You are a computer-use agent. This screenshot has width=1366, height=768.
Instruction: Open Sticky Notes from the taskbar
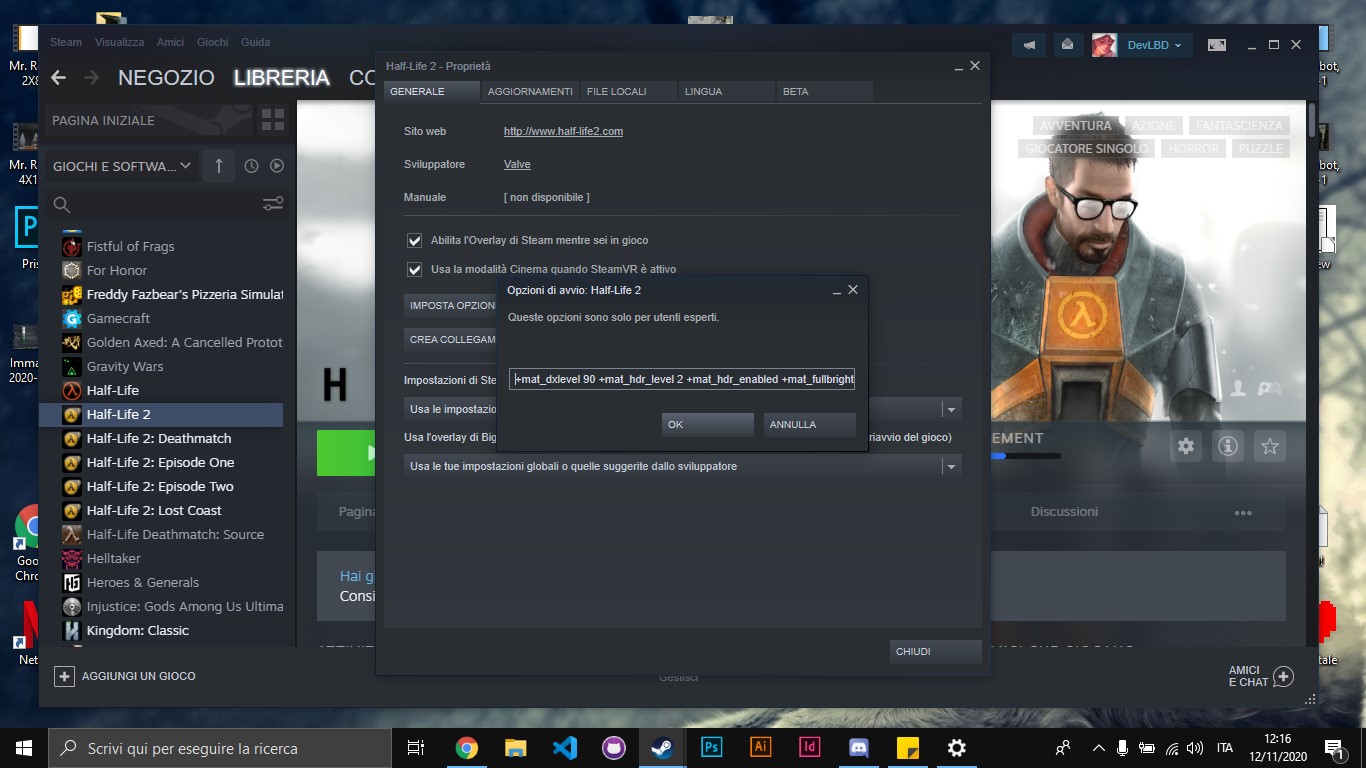(907, 747)
